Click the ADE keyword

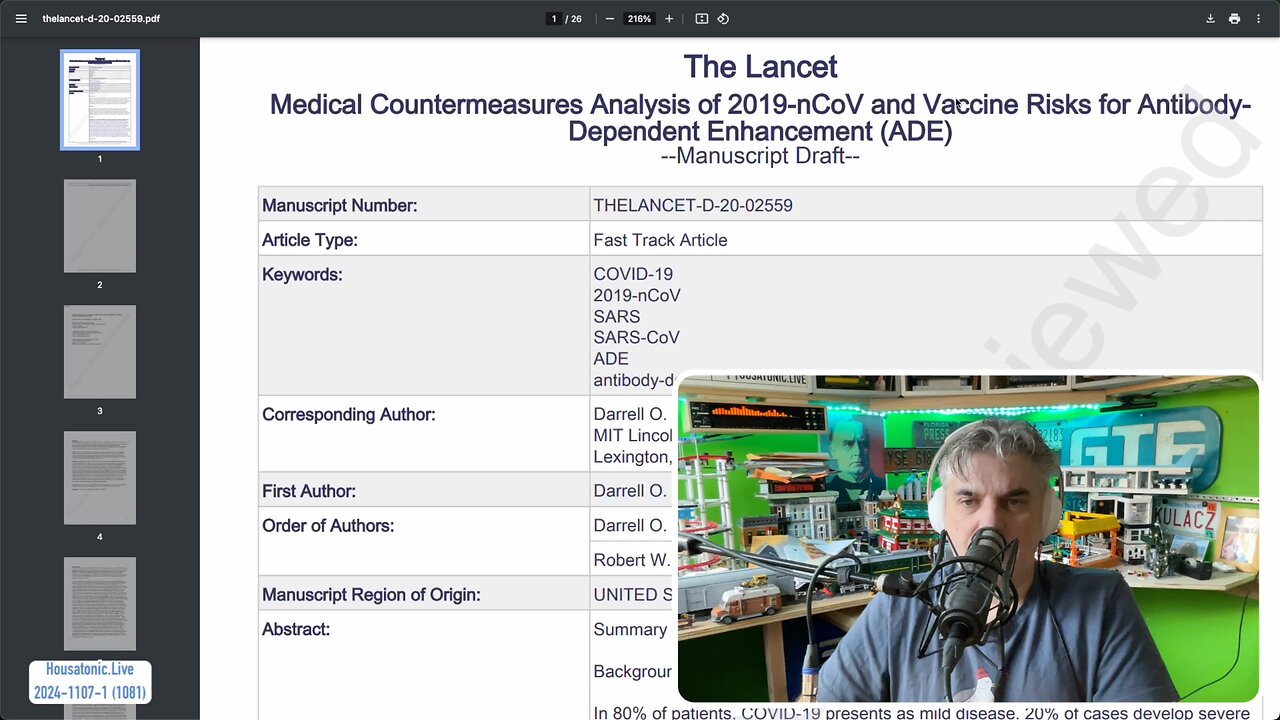[x=611, y=358]
